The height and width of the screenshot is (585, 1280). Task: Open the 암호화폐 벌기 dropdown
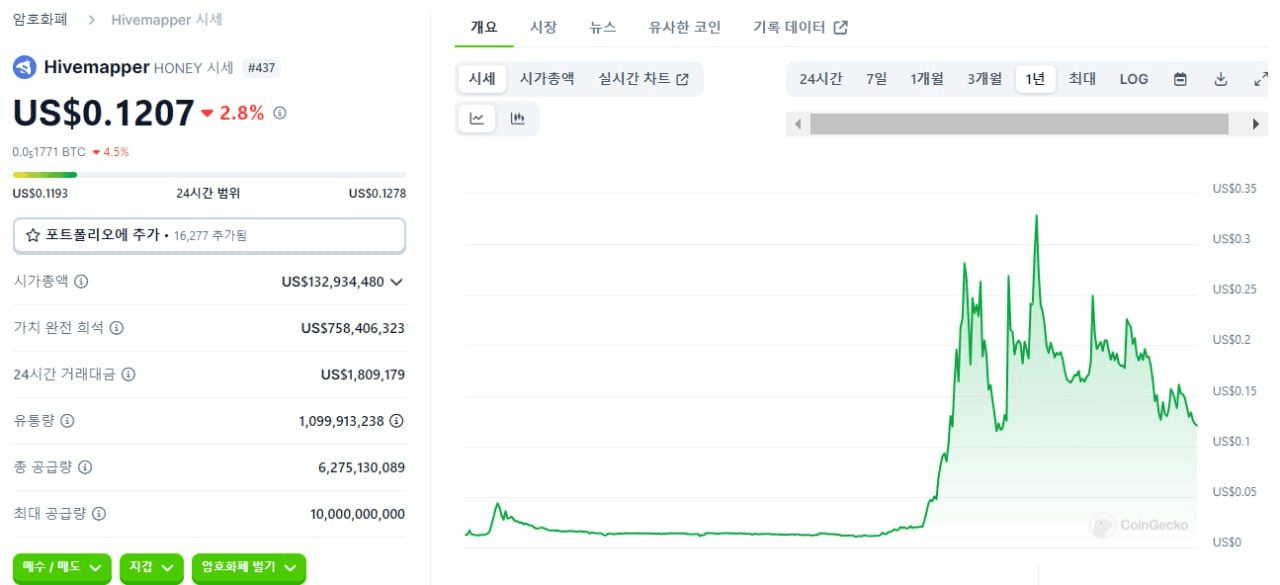click(x=249, y=567)
